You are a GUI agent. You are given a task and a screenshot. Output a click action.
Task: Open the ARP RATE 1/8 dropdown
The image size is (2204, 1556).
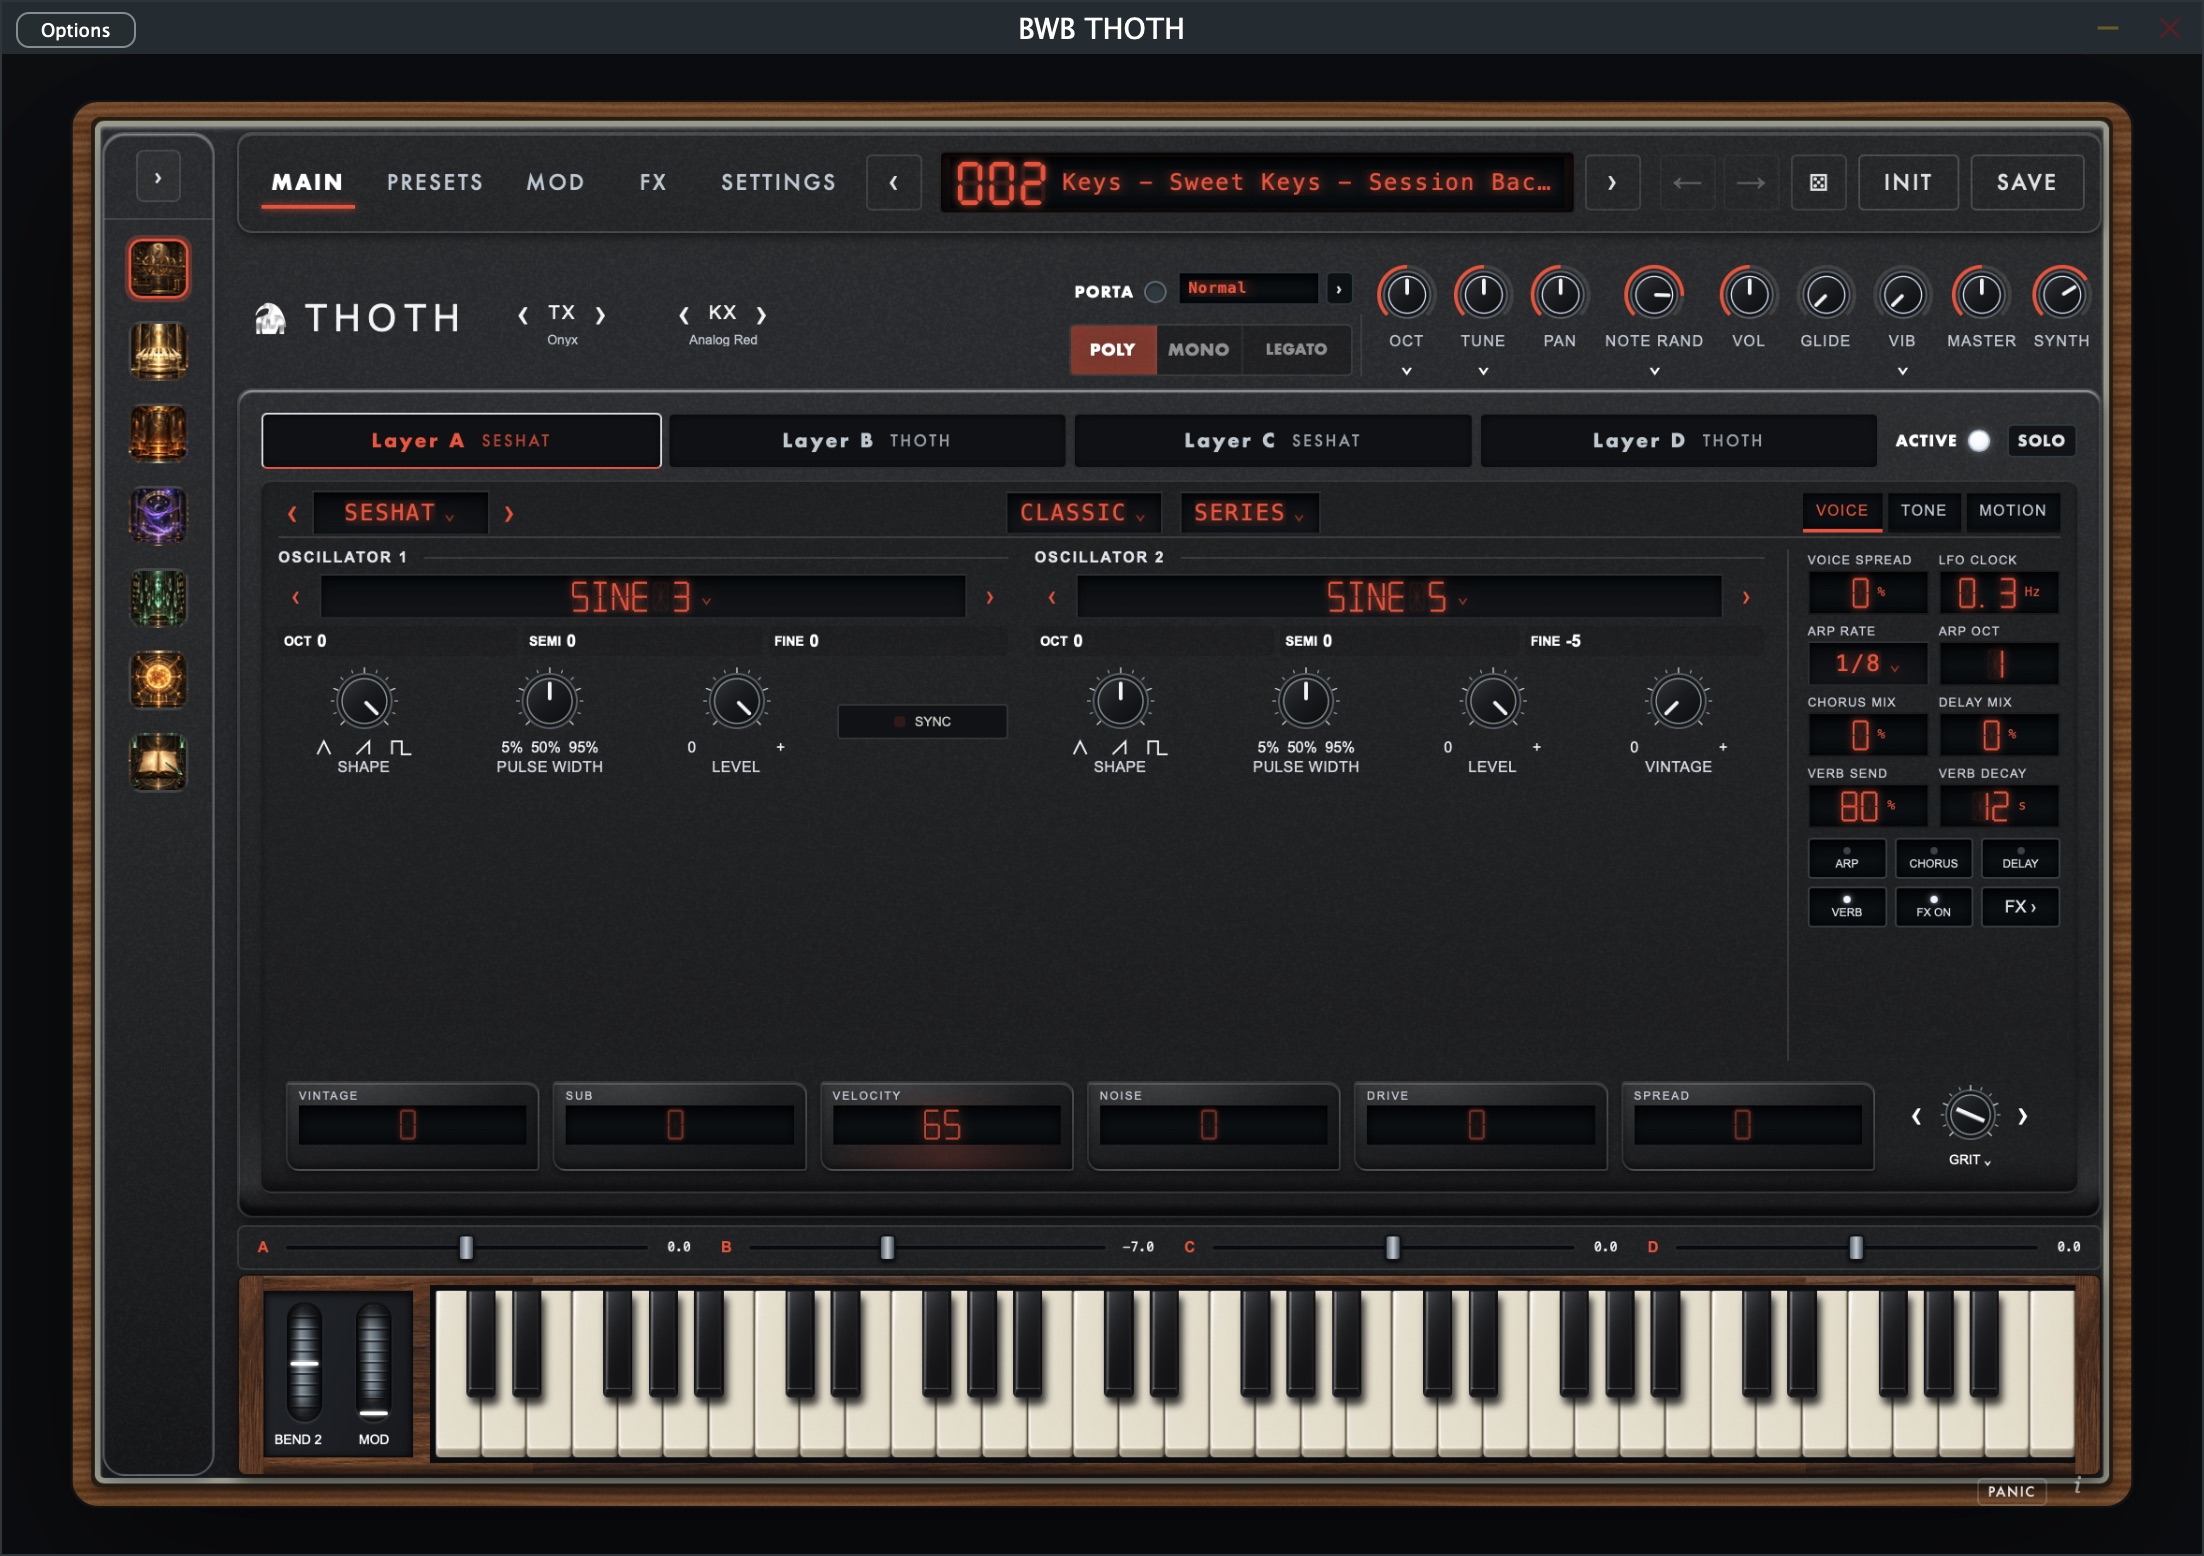[1866, 664]
